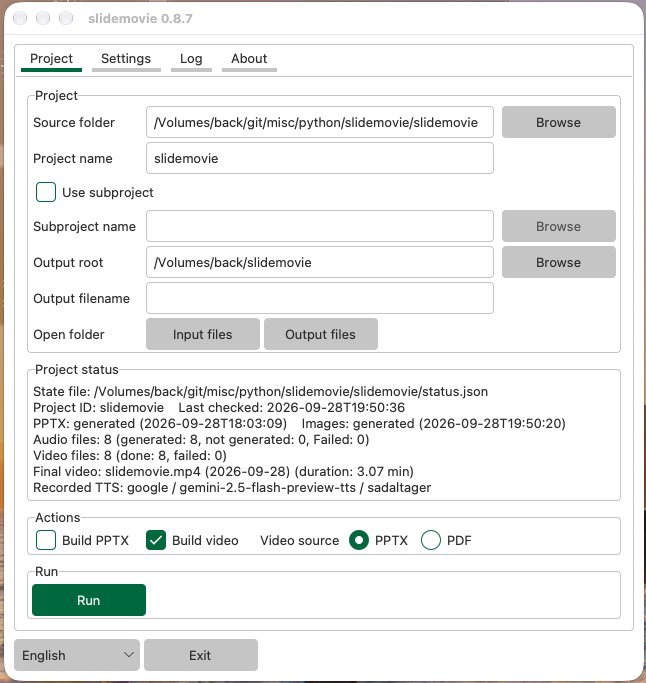The width and height of the screenshot is (646, 683).
Task: Click the Subproject name field
Action: [320, 226]
